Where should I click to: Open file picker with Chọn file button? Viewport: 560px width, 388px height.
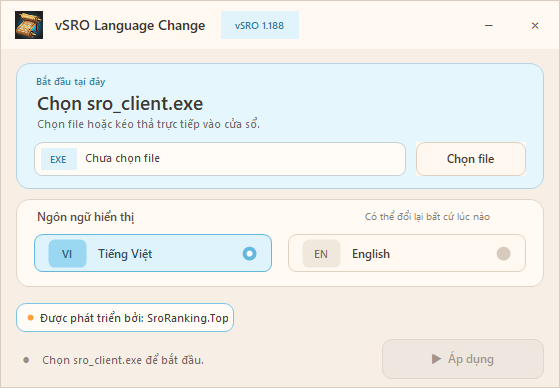pos(471,159)
